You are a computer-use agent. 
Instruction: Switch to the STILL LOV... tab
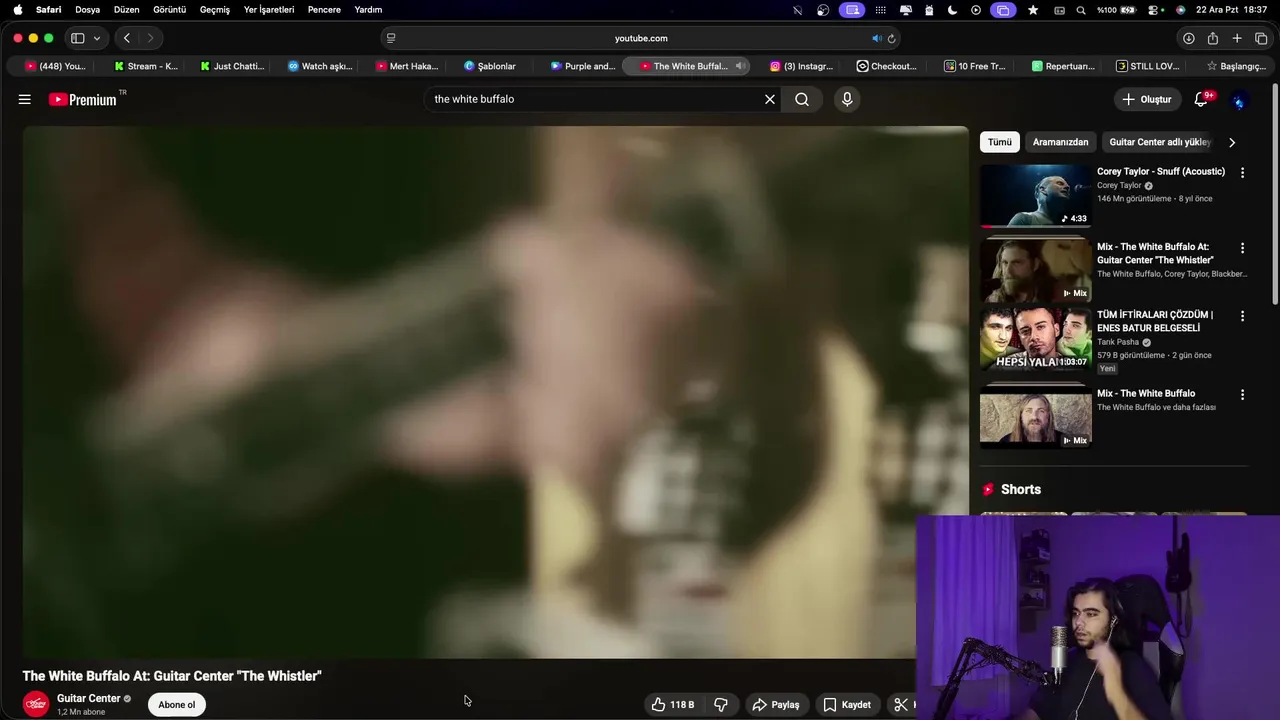pos(1148,66)
